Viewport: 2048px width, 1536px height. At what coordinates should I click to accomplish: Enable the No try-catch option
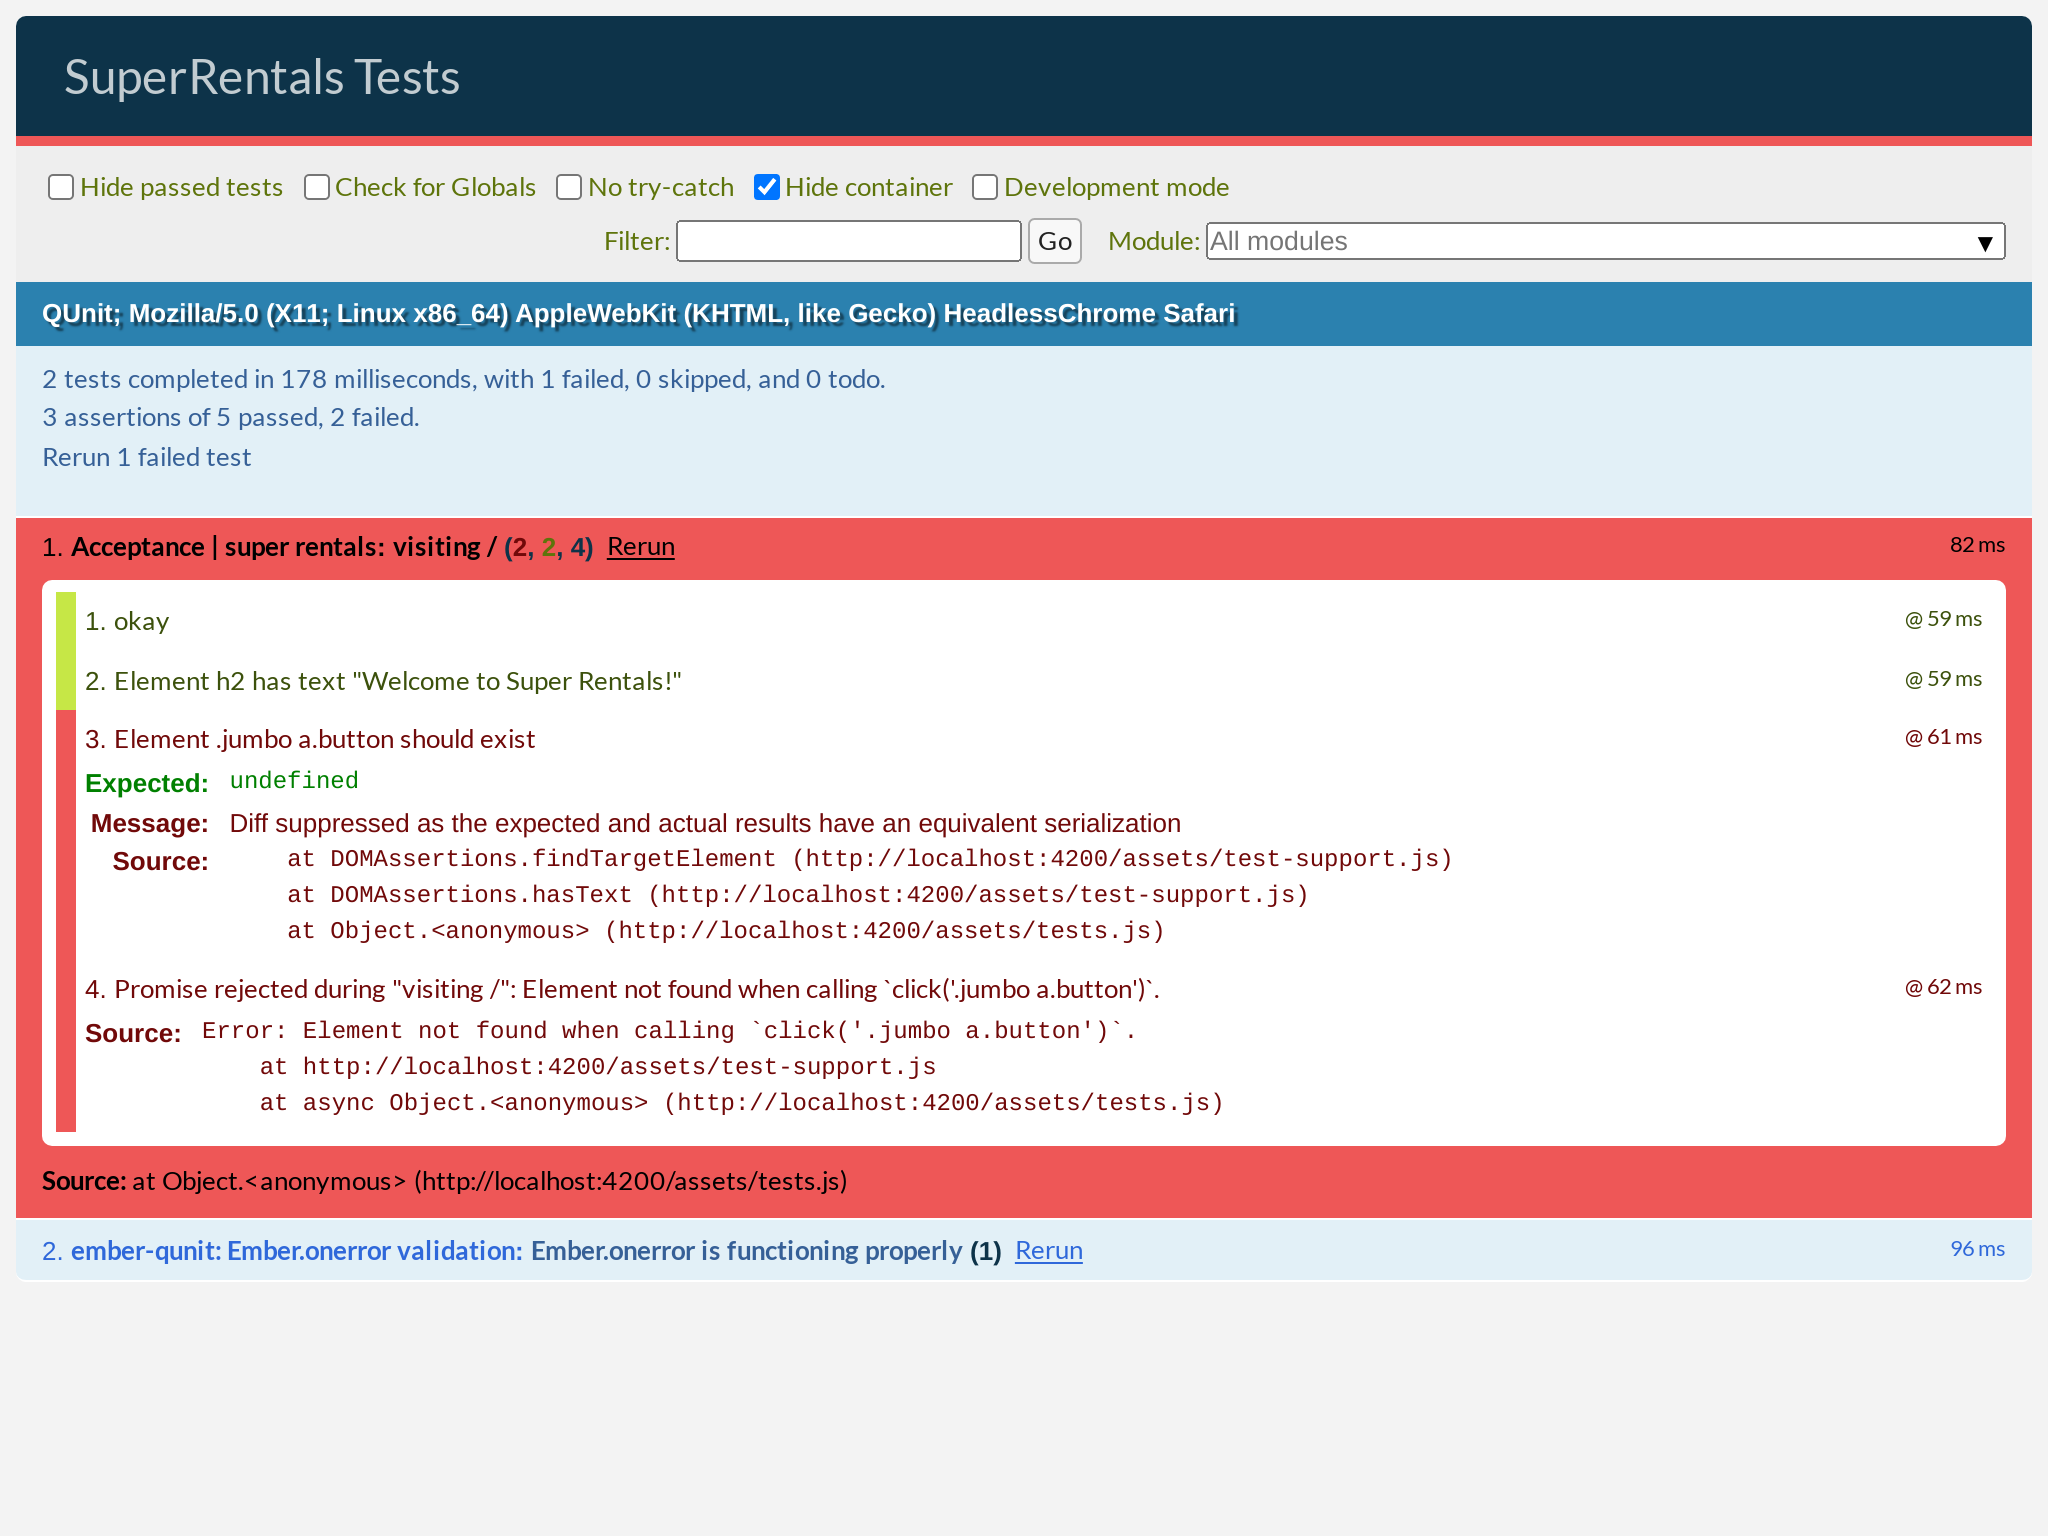(569, 187)
